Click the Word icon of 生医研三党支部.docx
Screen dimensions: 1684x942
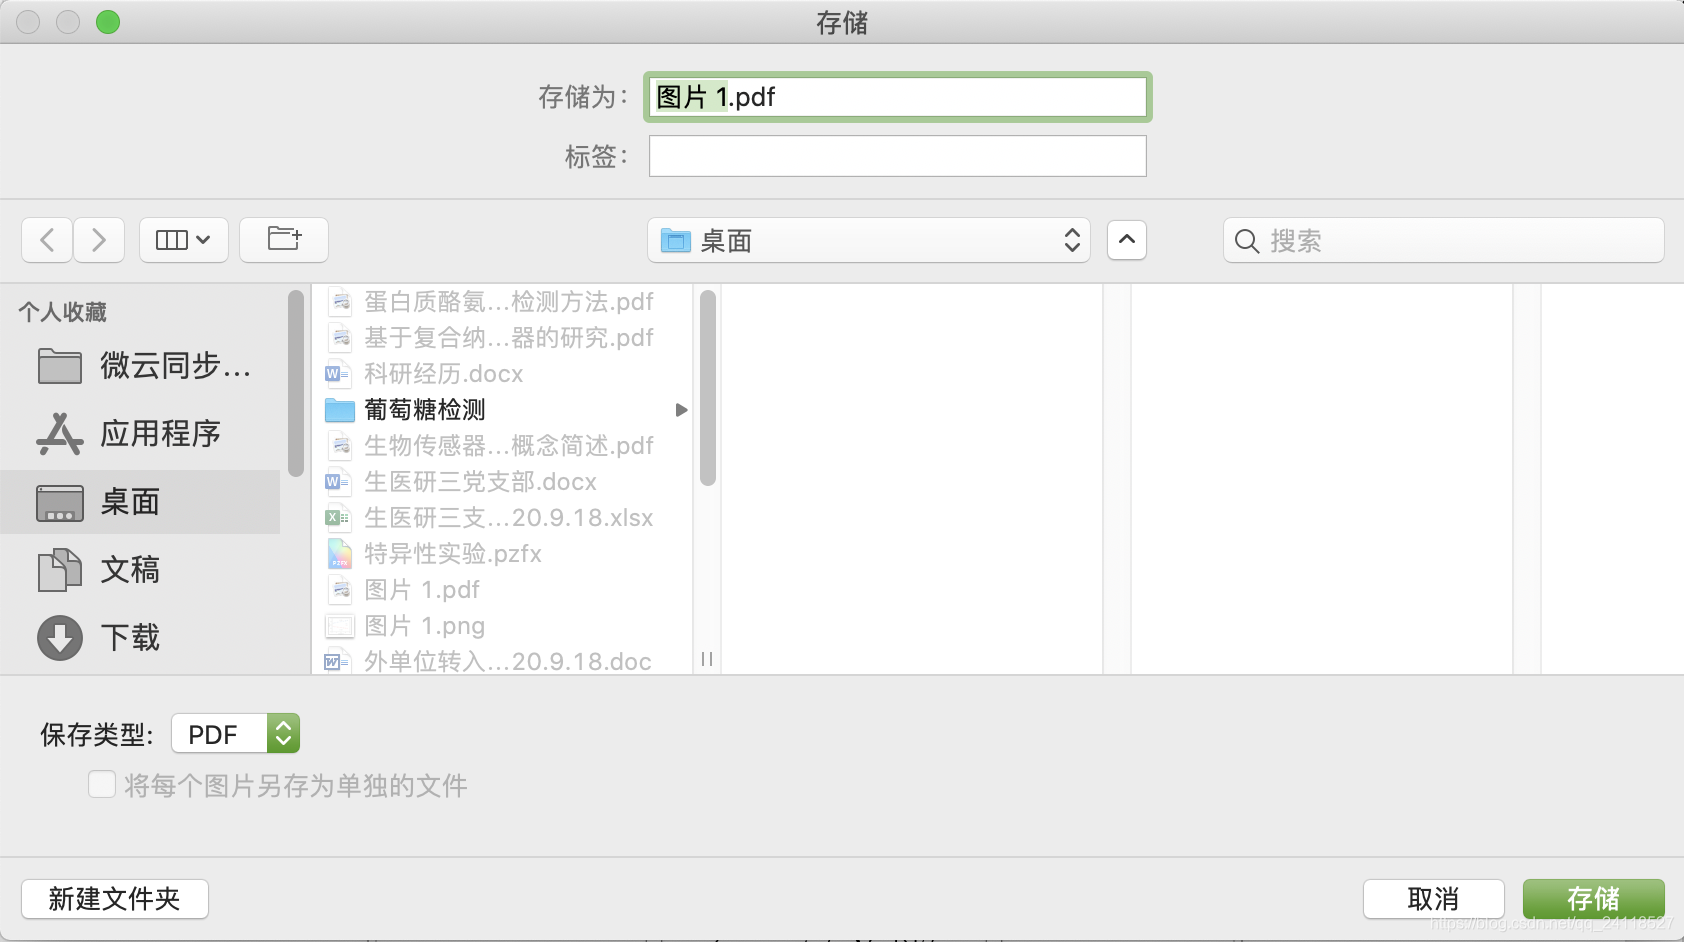(x=338, y=482)
